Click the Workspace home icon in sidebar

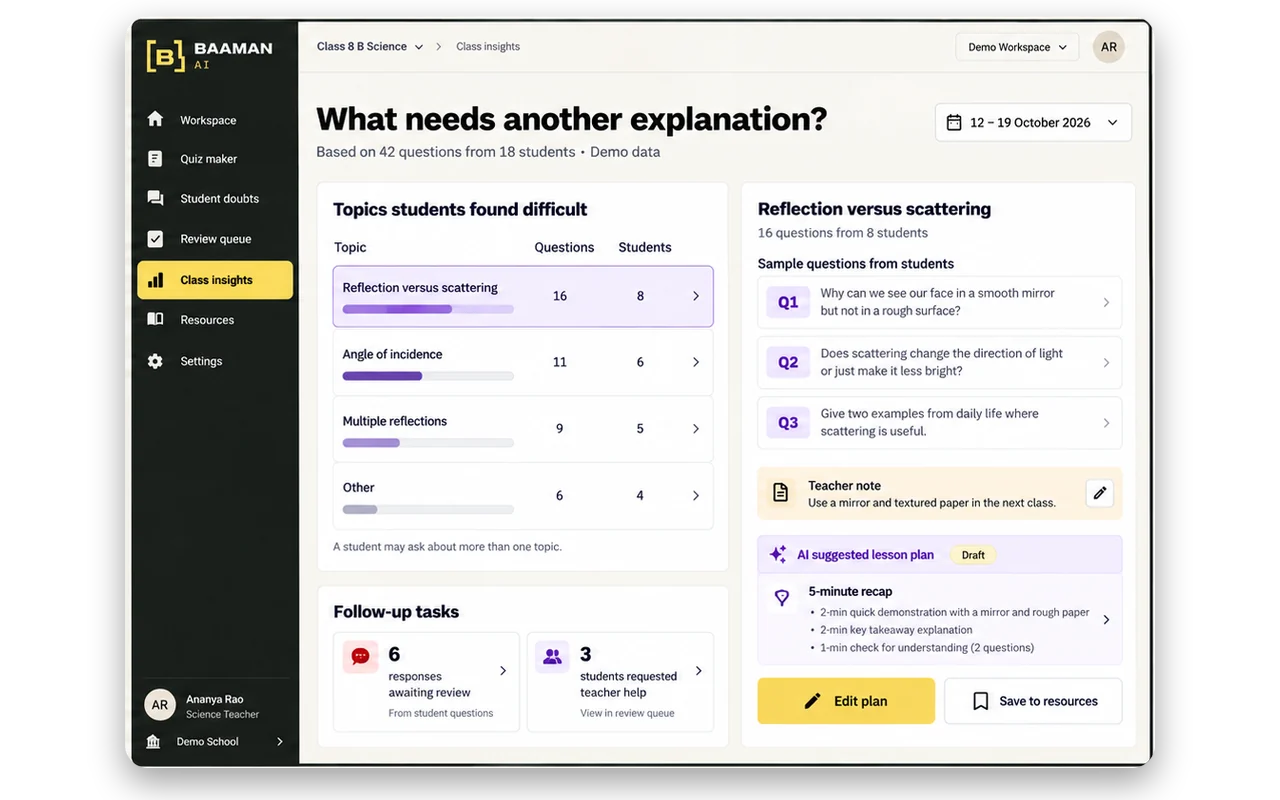pyautogui.click(x=155, y=119)
